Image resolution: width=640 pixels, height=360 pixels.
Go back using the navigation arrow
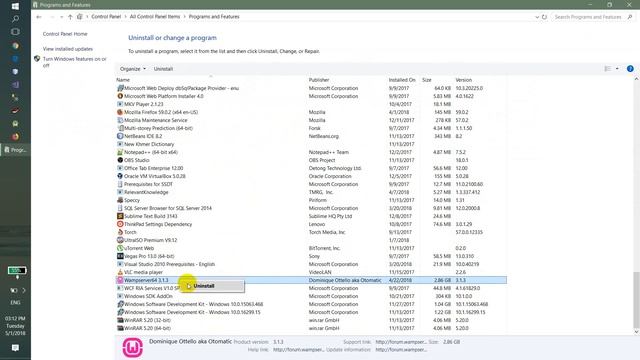click(x=39, y=17)
